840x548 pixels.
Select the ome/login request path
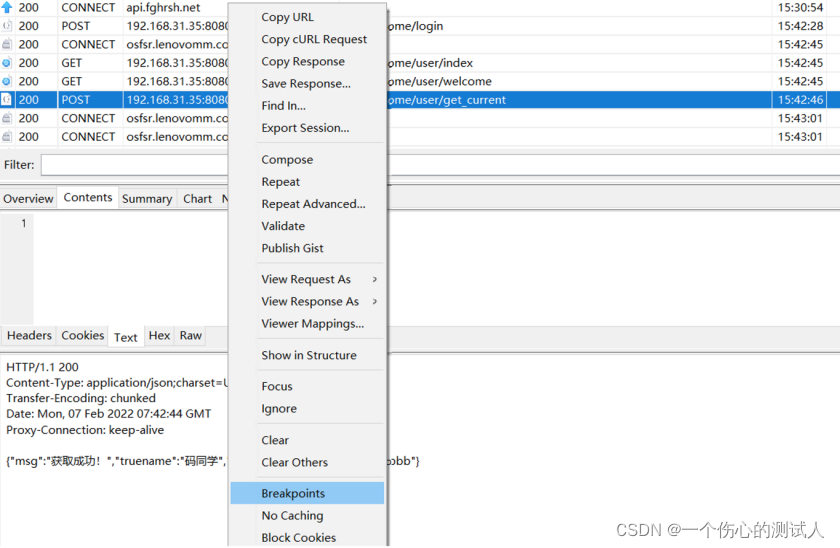tap(416, 26)
